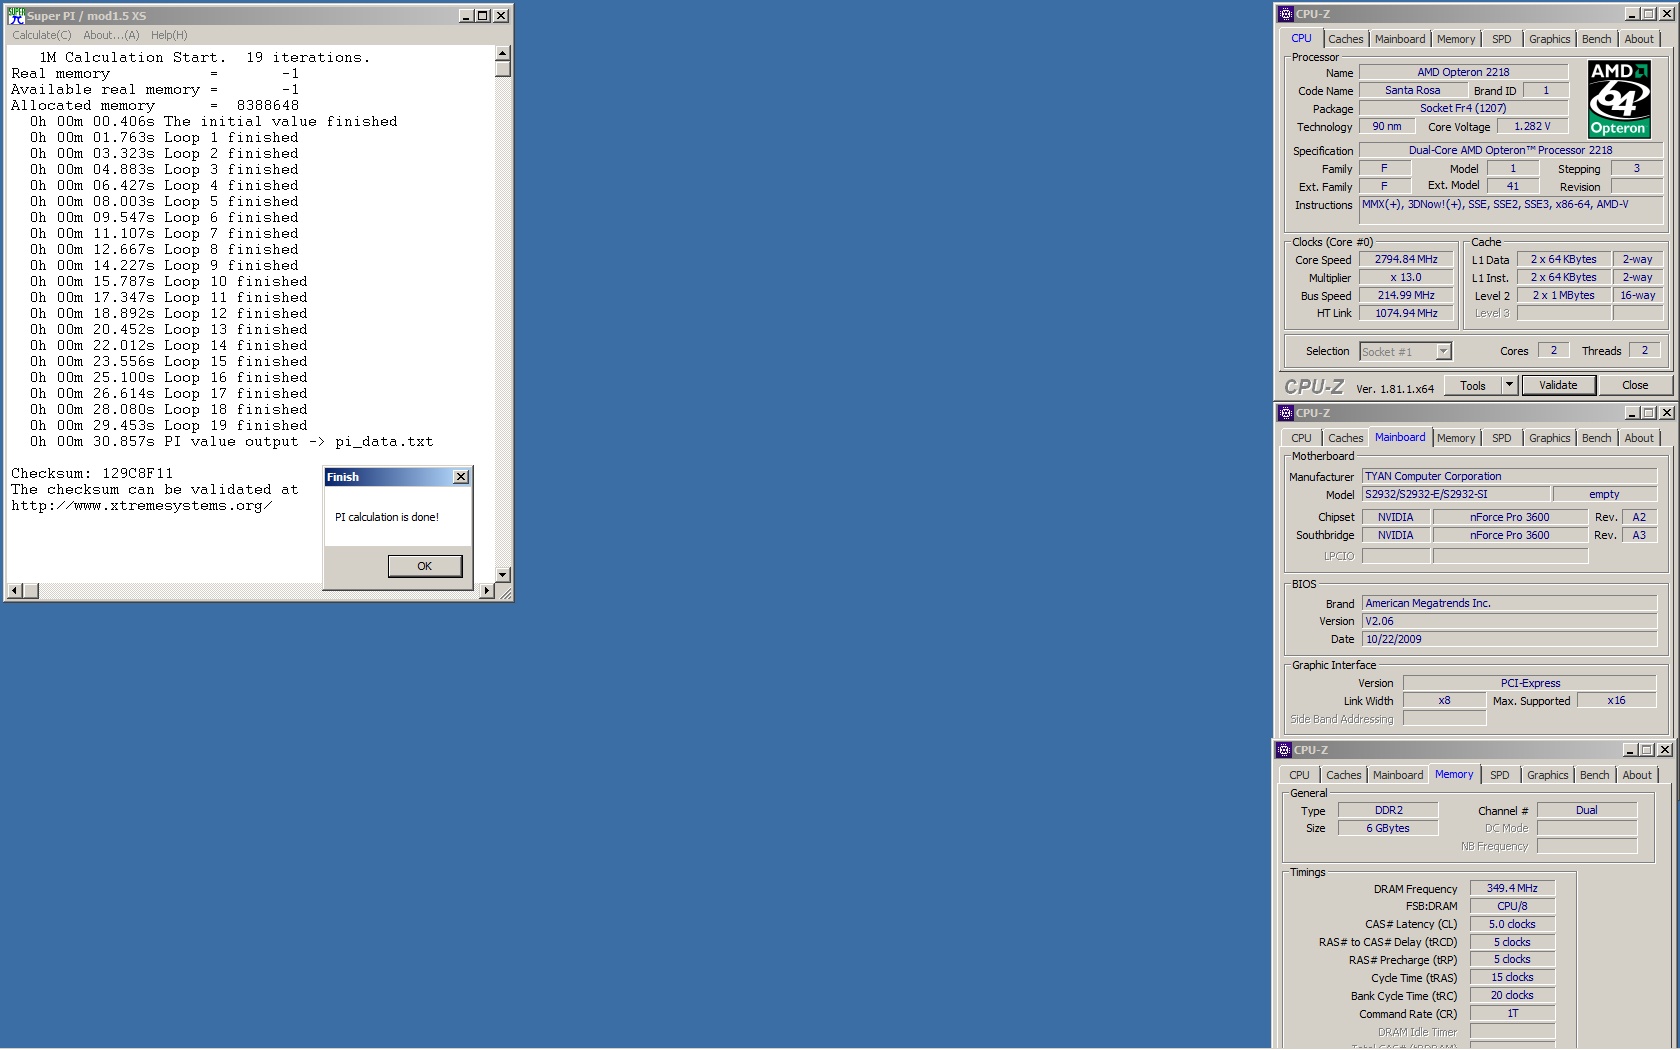Maximize the Super PI window
The width and height of the screenshot is (1680, 1050).
coord(483,15)
